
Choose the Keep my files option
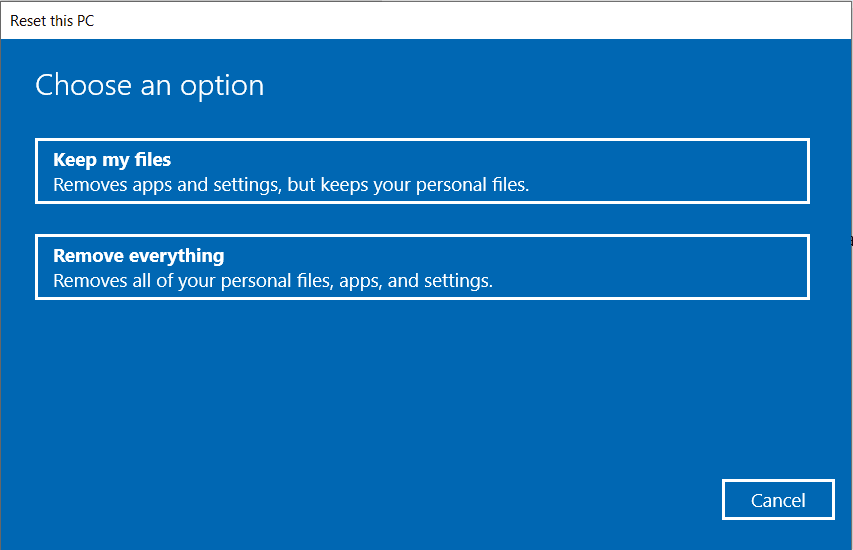tap(421, 171)
